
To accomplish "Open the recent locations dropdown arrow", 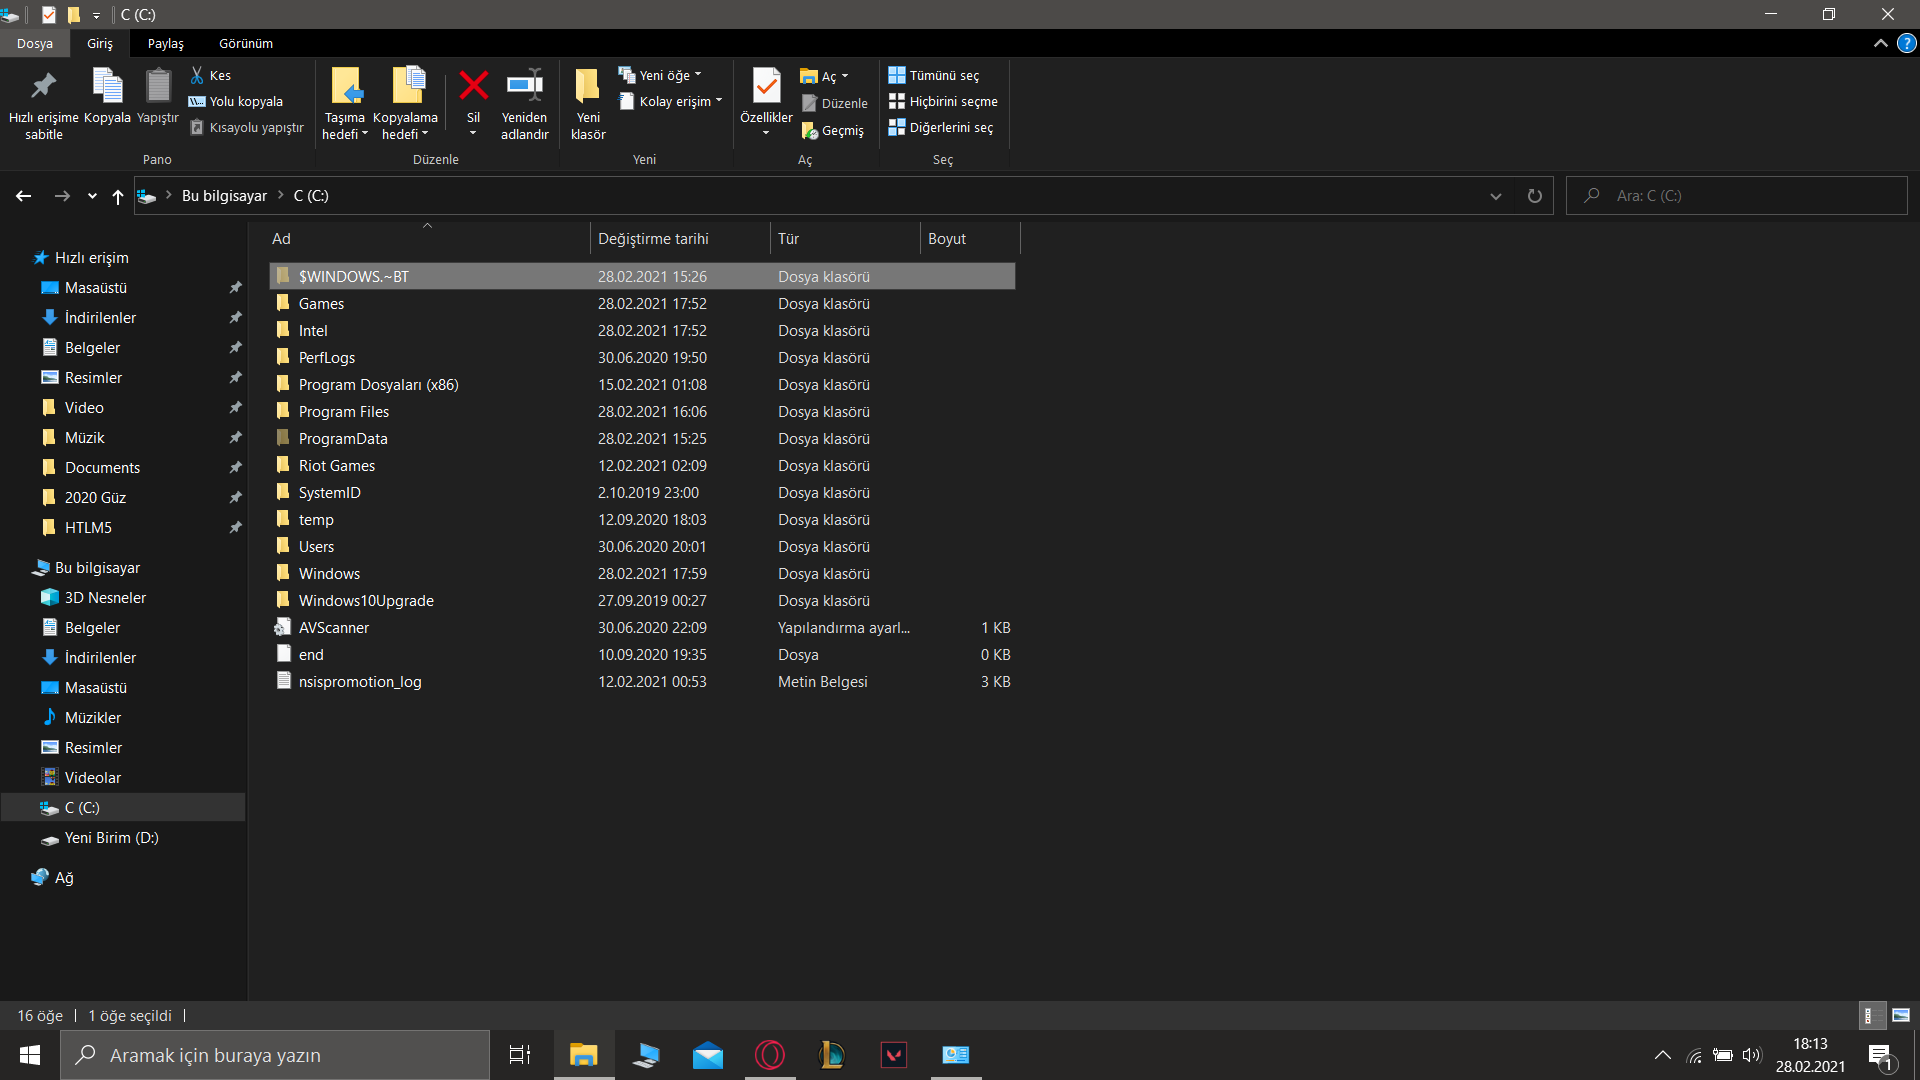I will (x=92, y=196).
